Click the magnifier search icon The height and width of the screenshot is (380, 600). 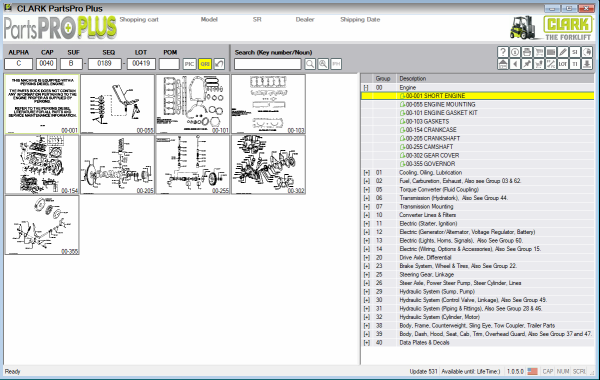(x=310, y=64)
